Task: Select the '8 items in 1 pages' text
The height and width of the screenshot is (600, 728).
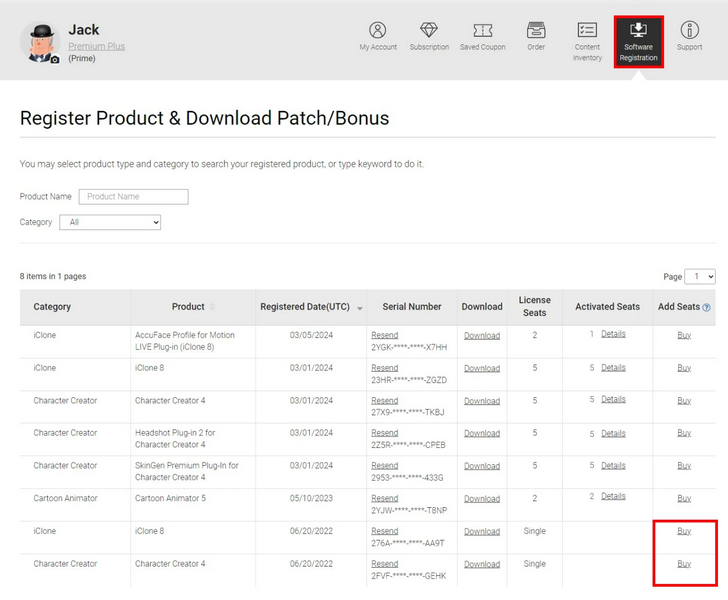Action: click(x=53, y=276)
